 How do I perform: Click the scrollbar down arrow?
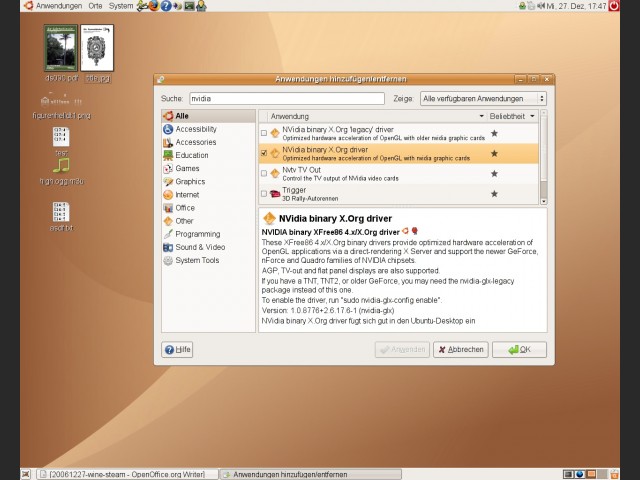[x=544, y=202]
